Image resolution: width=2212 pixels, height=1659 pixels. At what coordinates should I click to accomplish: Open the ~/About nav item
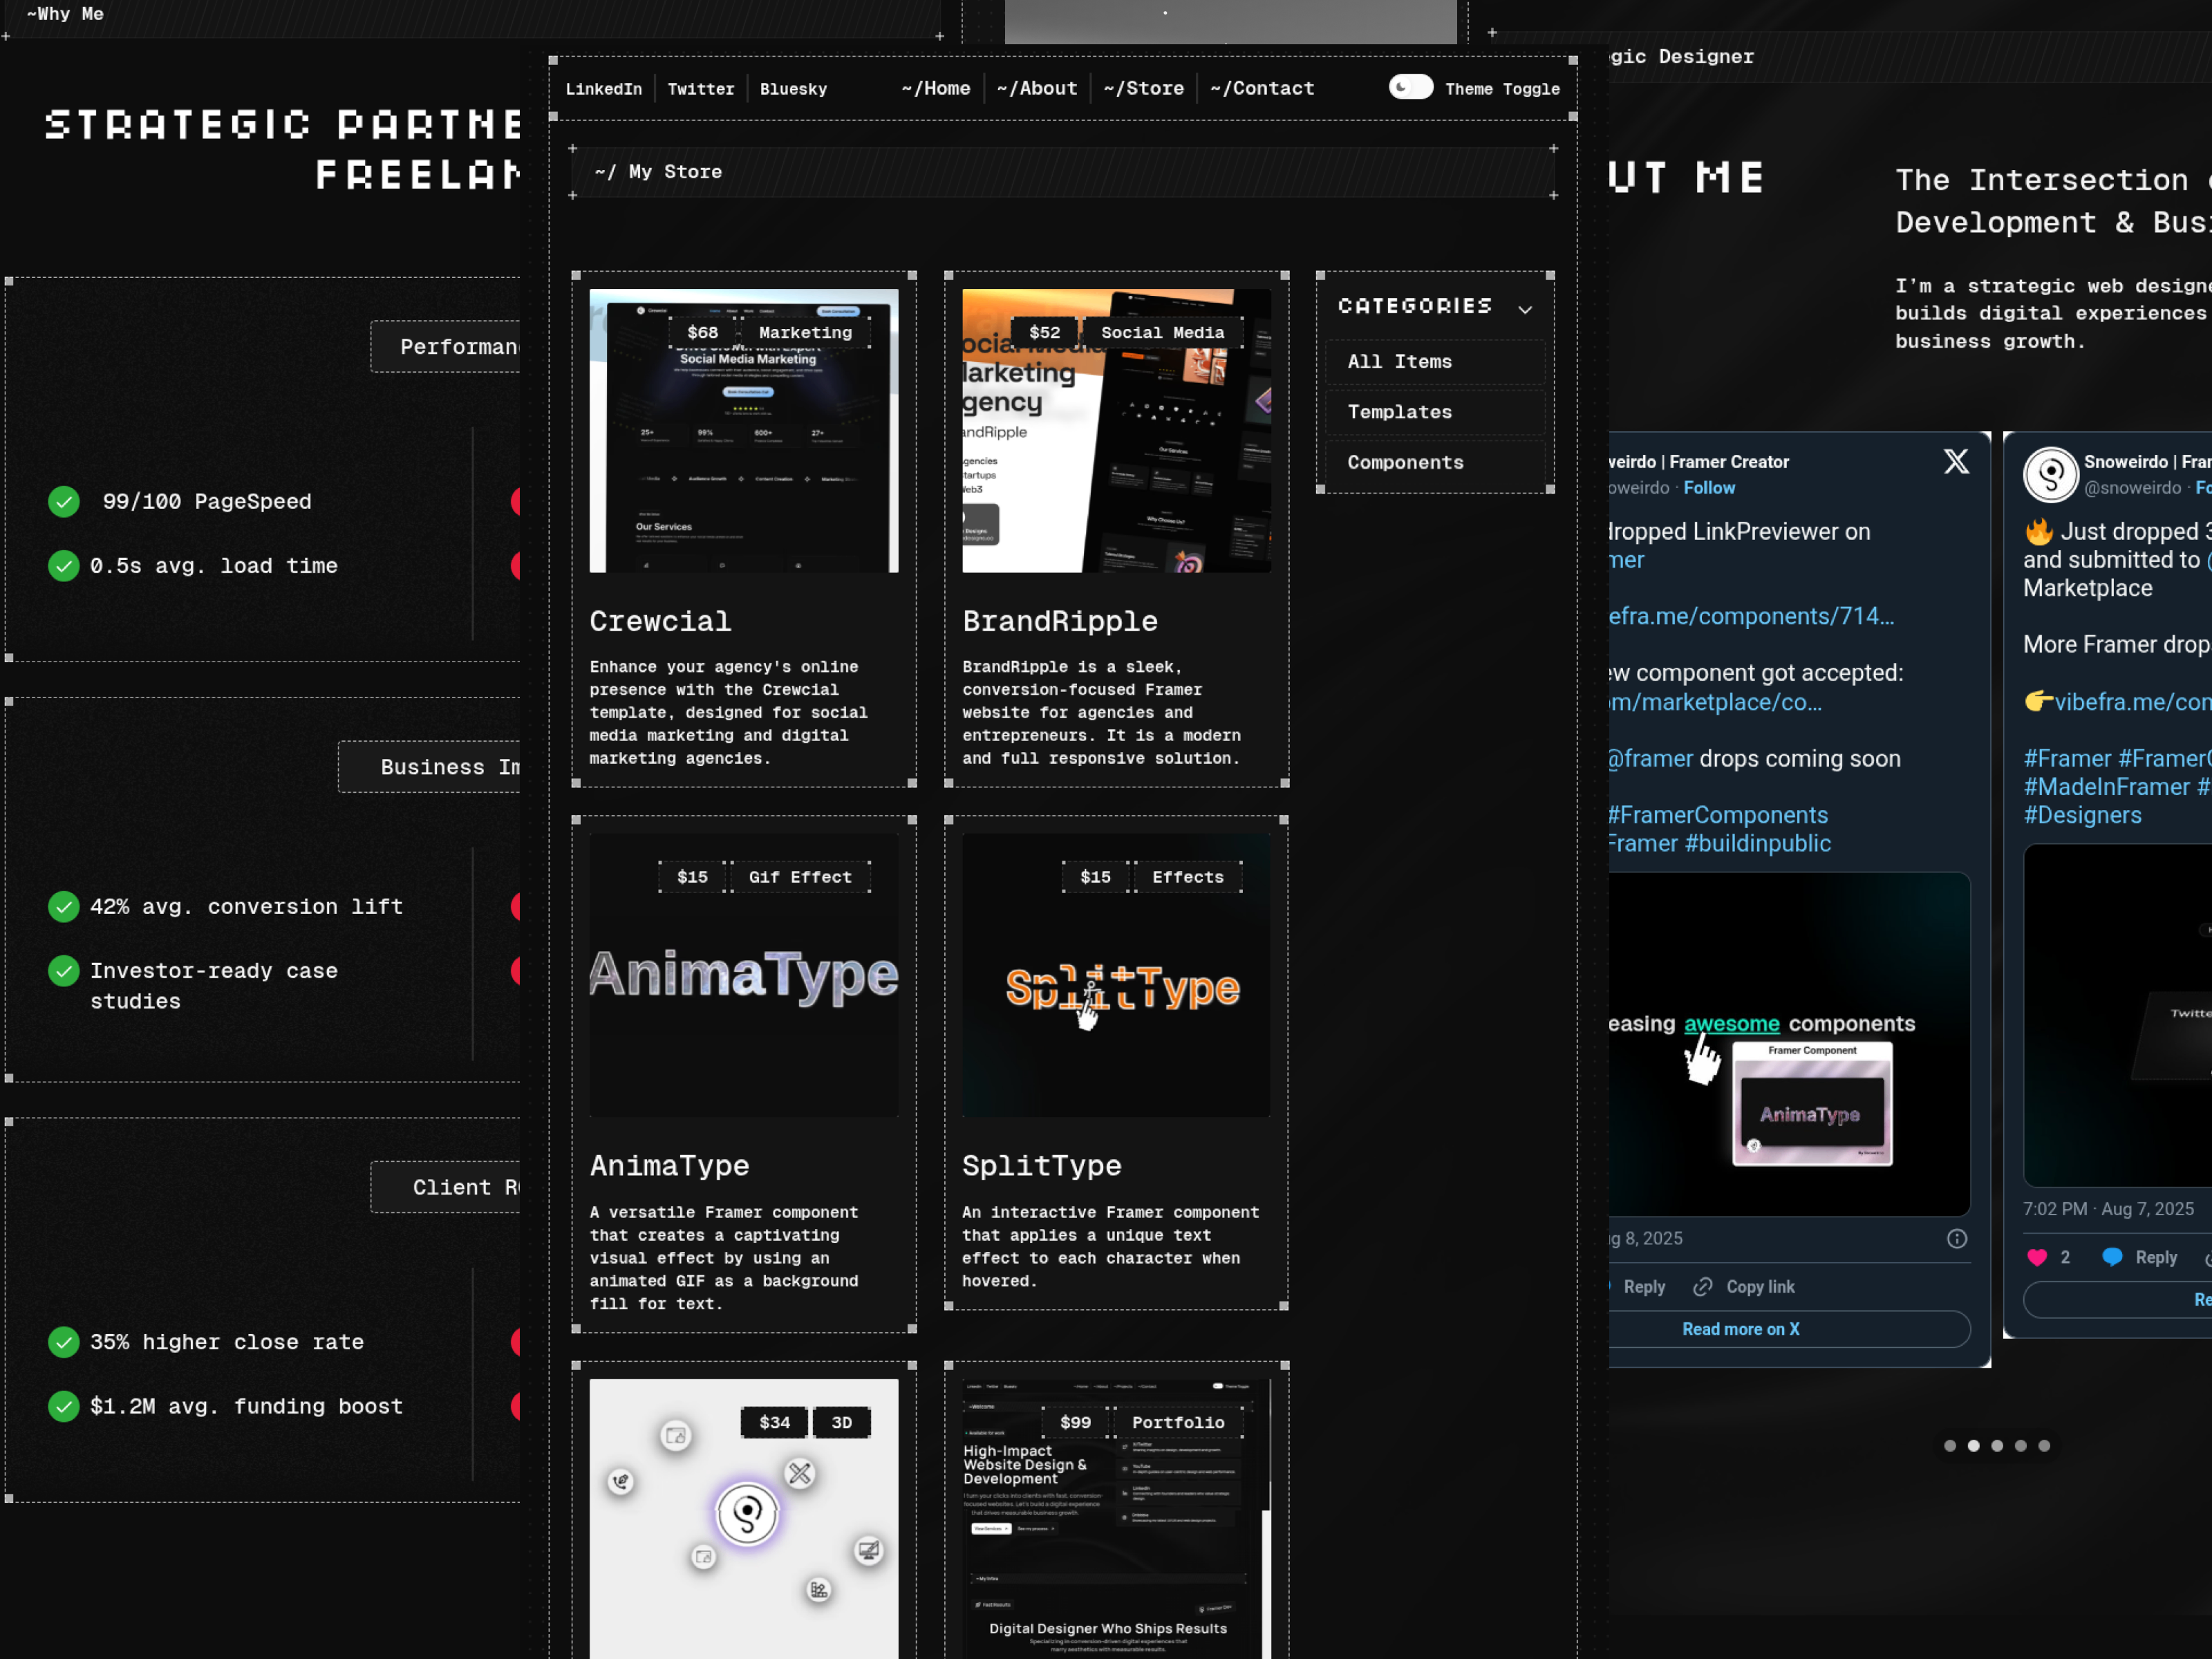coord(1036,88)
